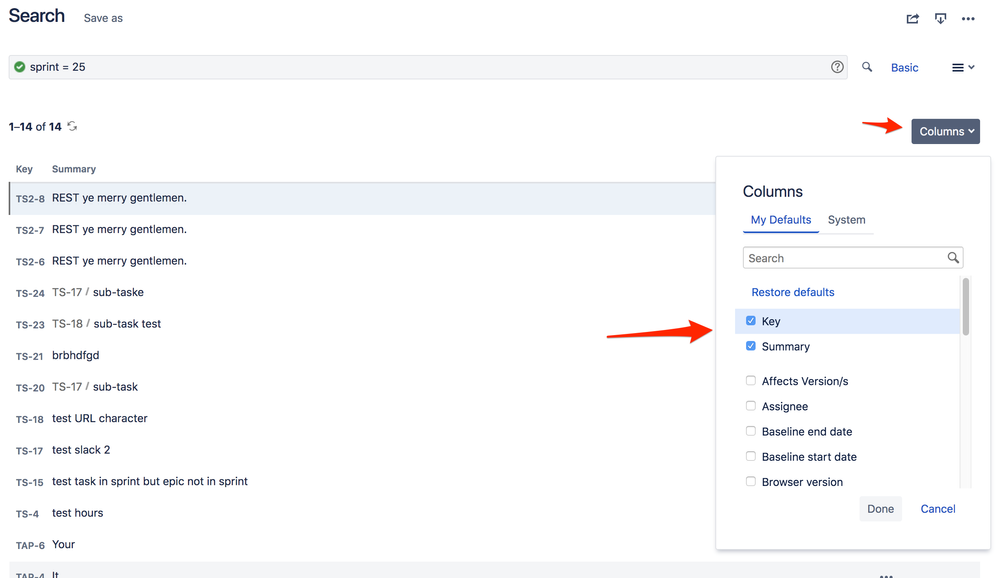Refresh results with the refresh icon

click(71, 127)
